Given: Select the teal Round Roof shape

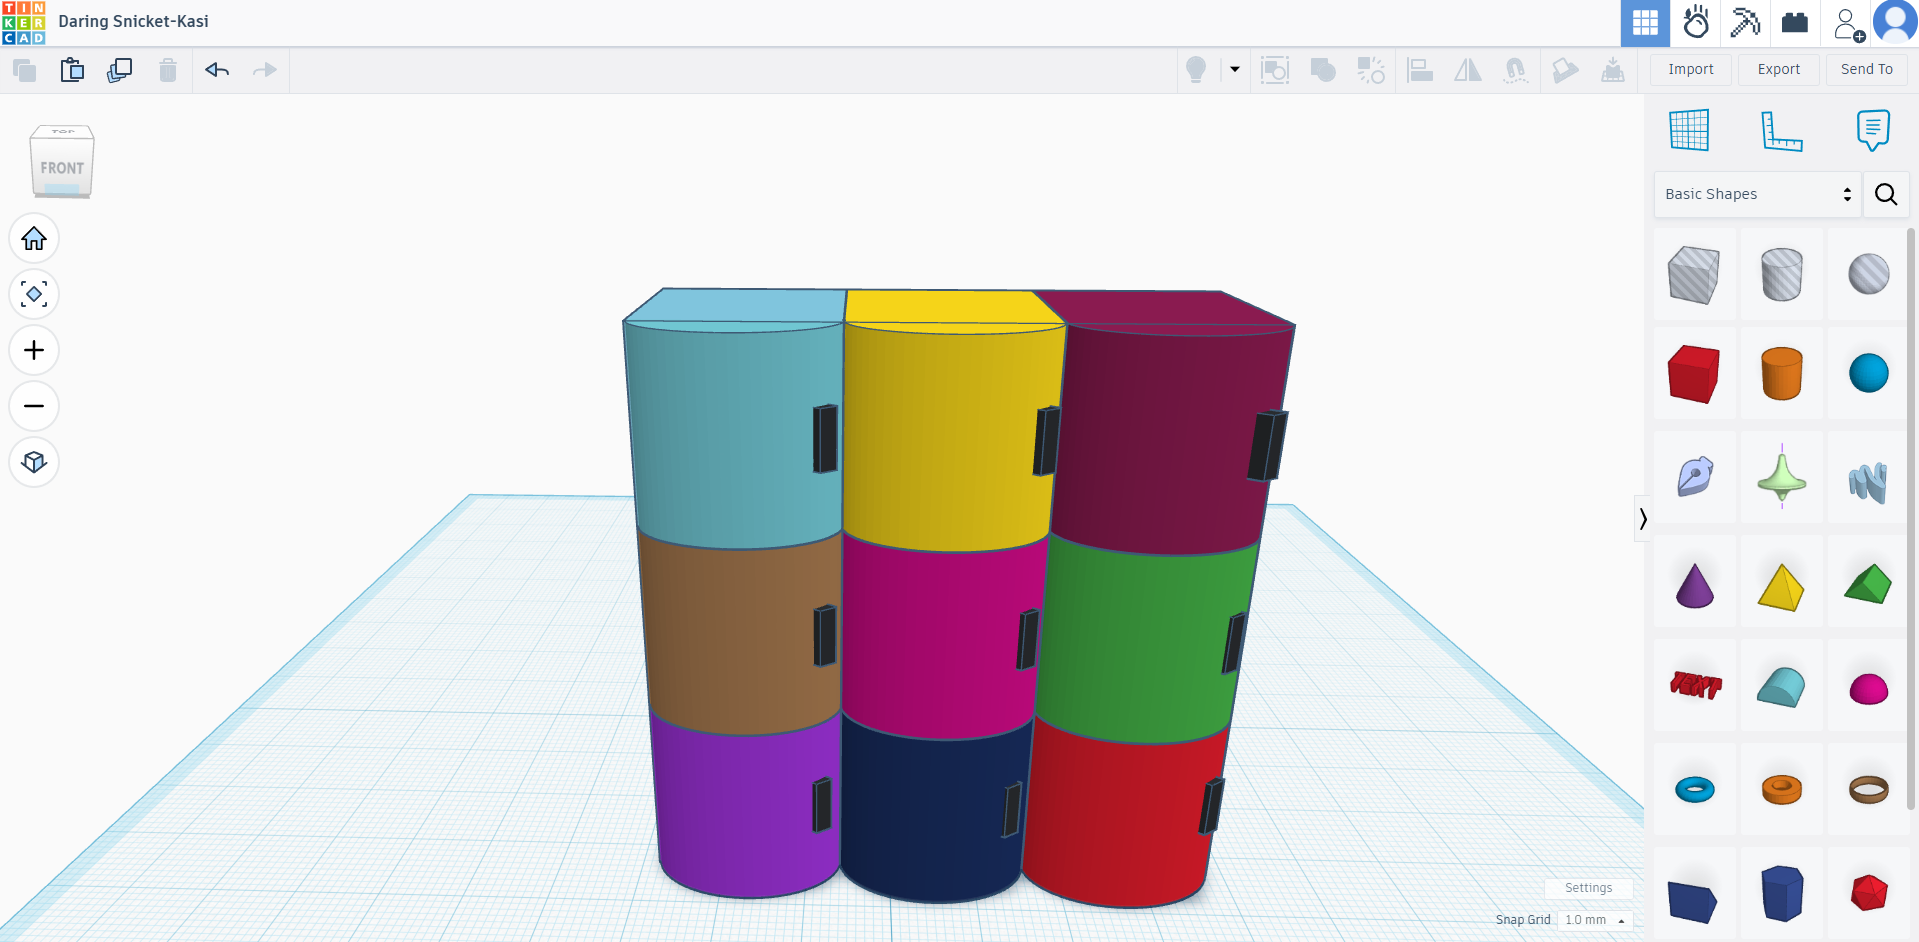Looking at the screenshot, I should point(1782,686).
